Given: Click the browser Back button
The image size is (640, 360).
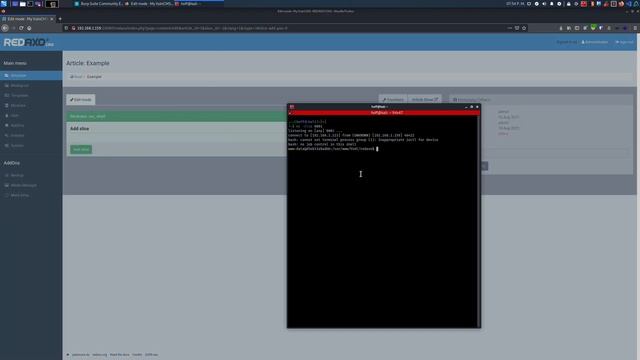Looking at the screenshot, I should pyautogui.click(x=5, y=28).
